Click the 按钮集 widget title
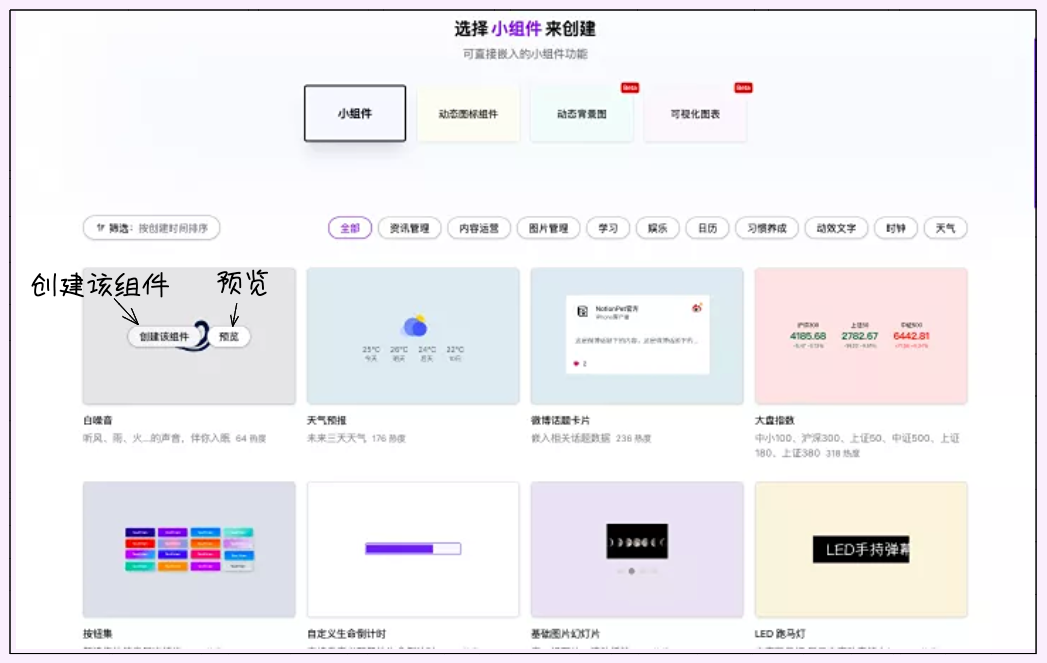 [97, 634]
